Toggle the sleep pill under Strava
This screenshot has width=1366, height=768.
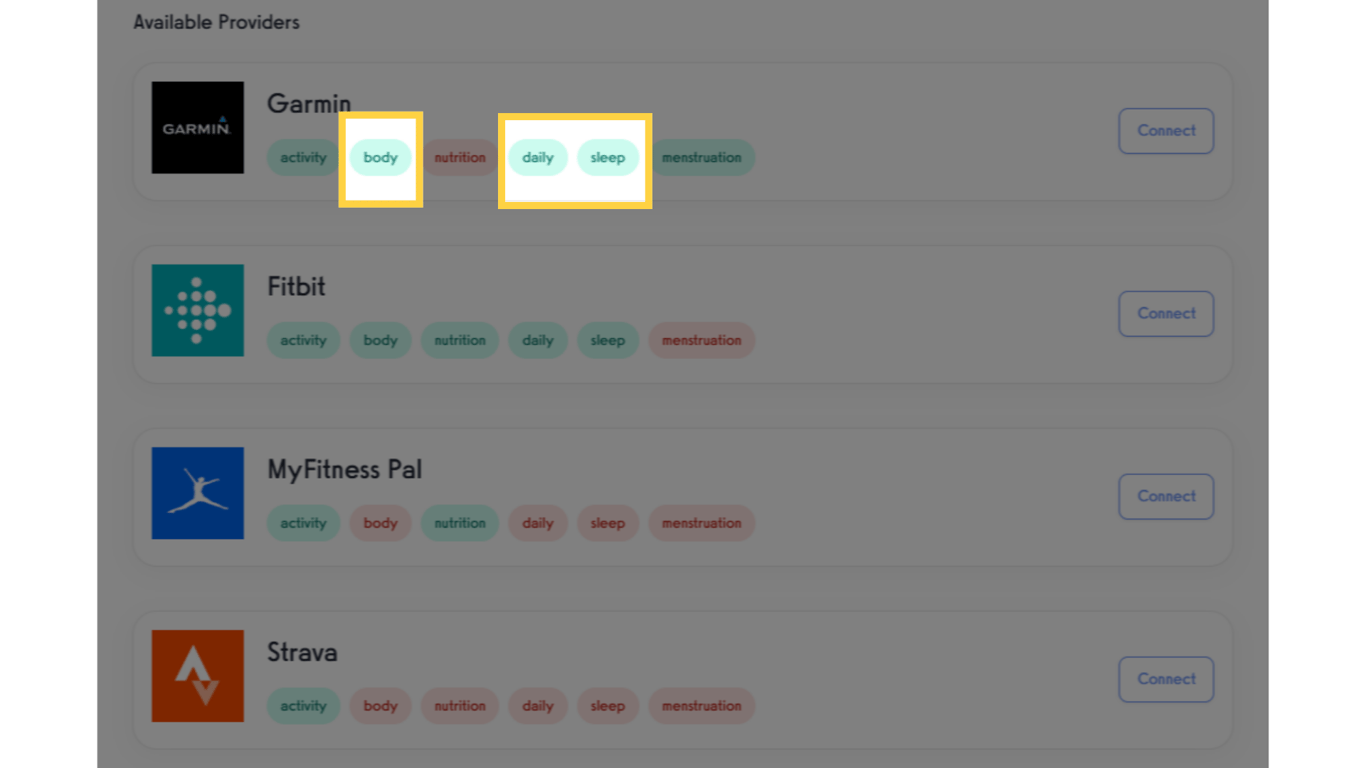(x=608, y=706)
